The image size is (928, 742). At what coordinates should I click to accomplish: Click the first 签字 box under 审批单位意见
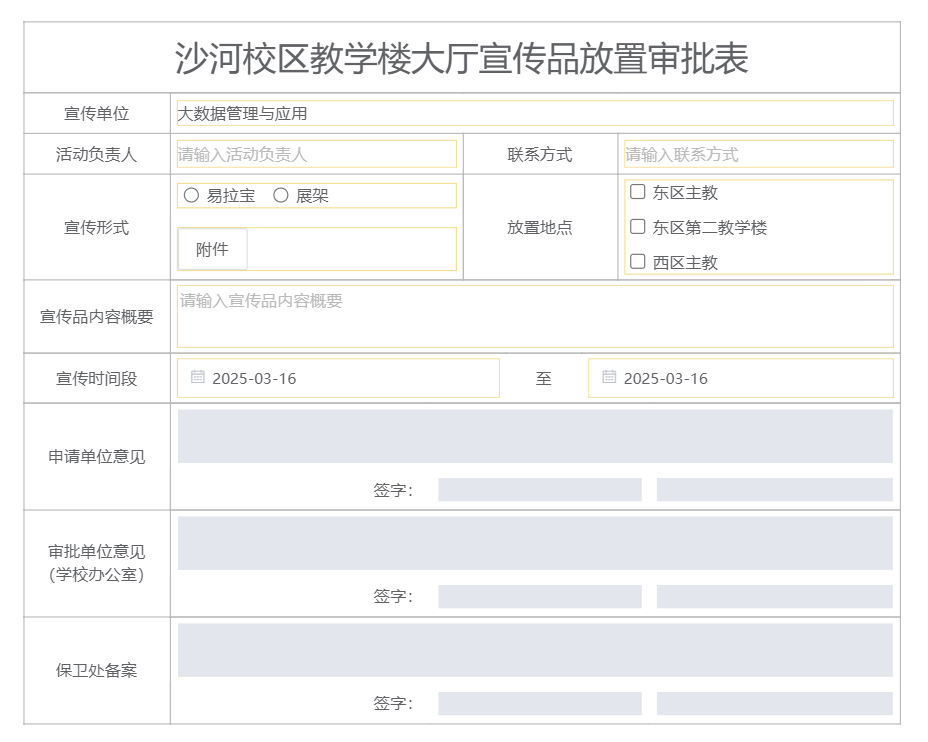click(539, 597)
